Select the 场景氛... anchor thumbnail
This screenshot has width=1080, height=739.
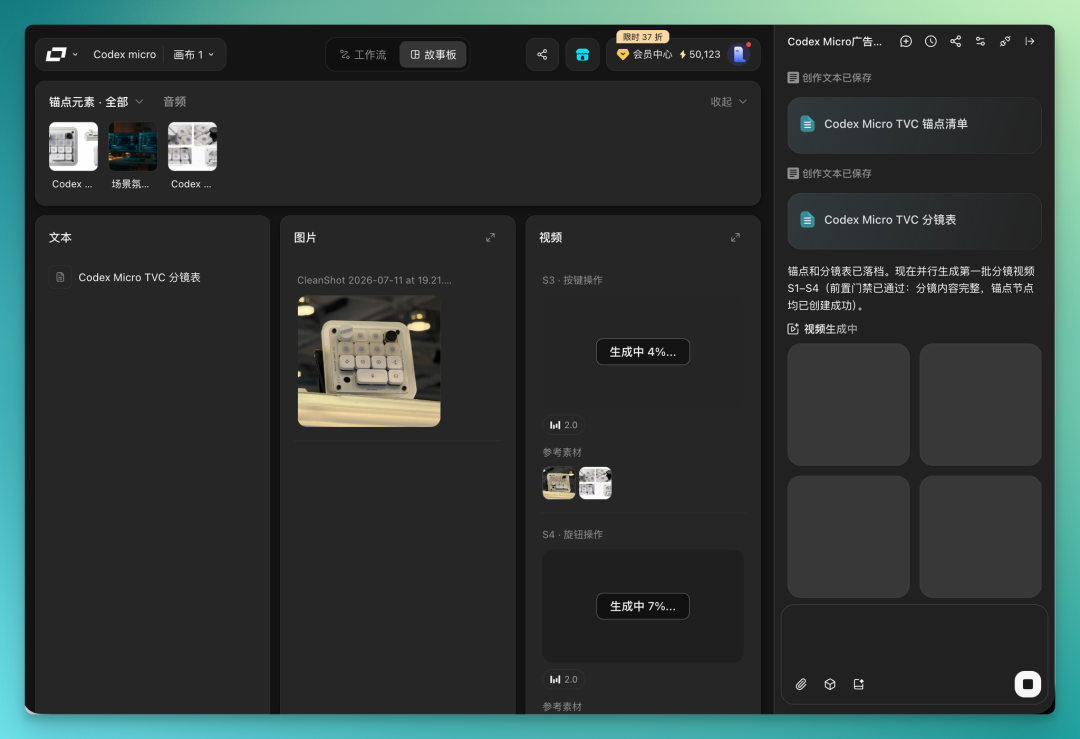click(x=133, y=147)
